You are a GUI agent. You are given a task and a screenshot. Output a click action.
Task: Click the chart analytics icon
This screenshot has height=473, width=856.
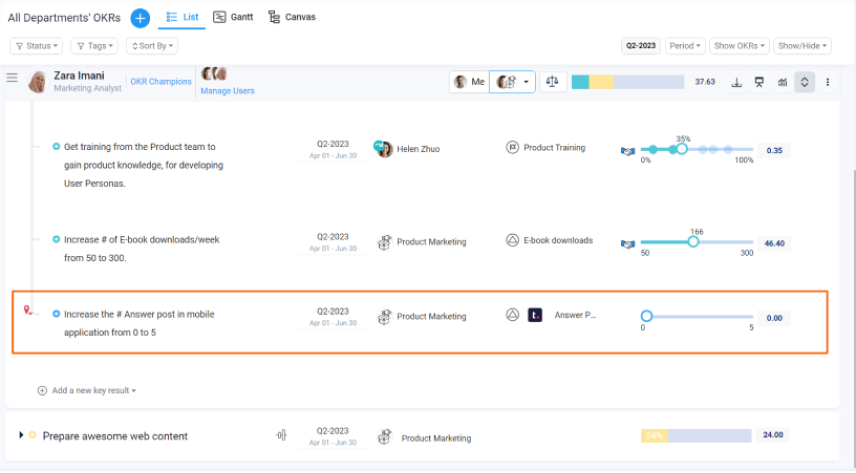tap(782, 82)
